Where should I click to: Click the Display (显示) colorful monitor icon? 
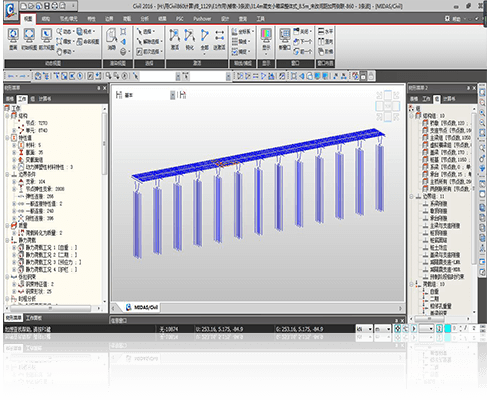[266, 35]
